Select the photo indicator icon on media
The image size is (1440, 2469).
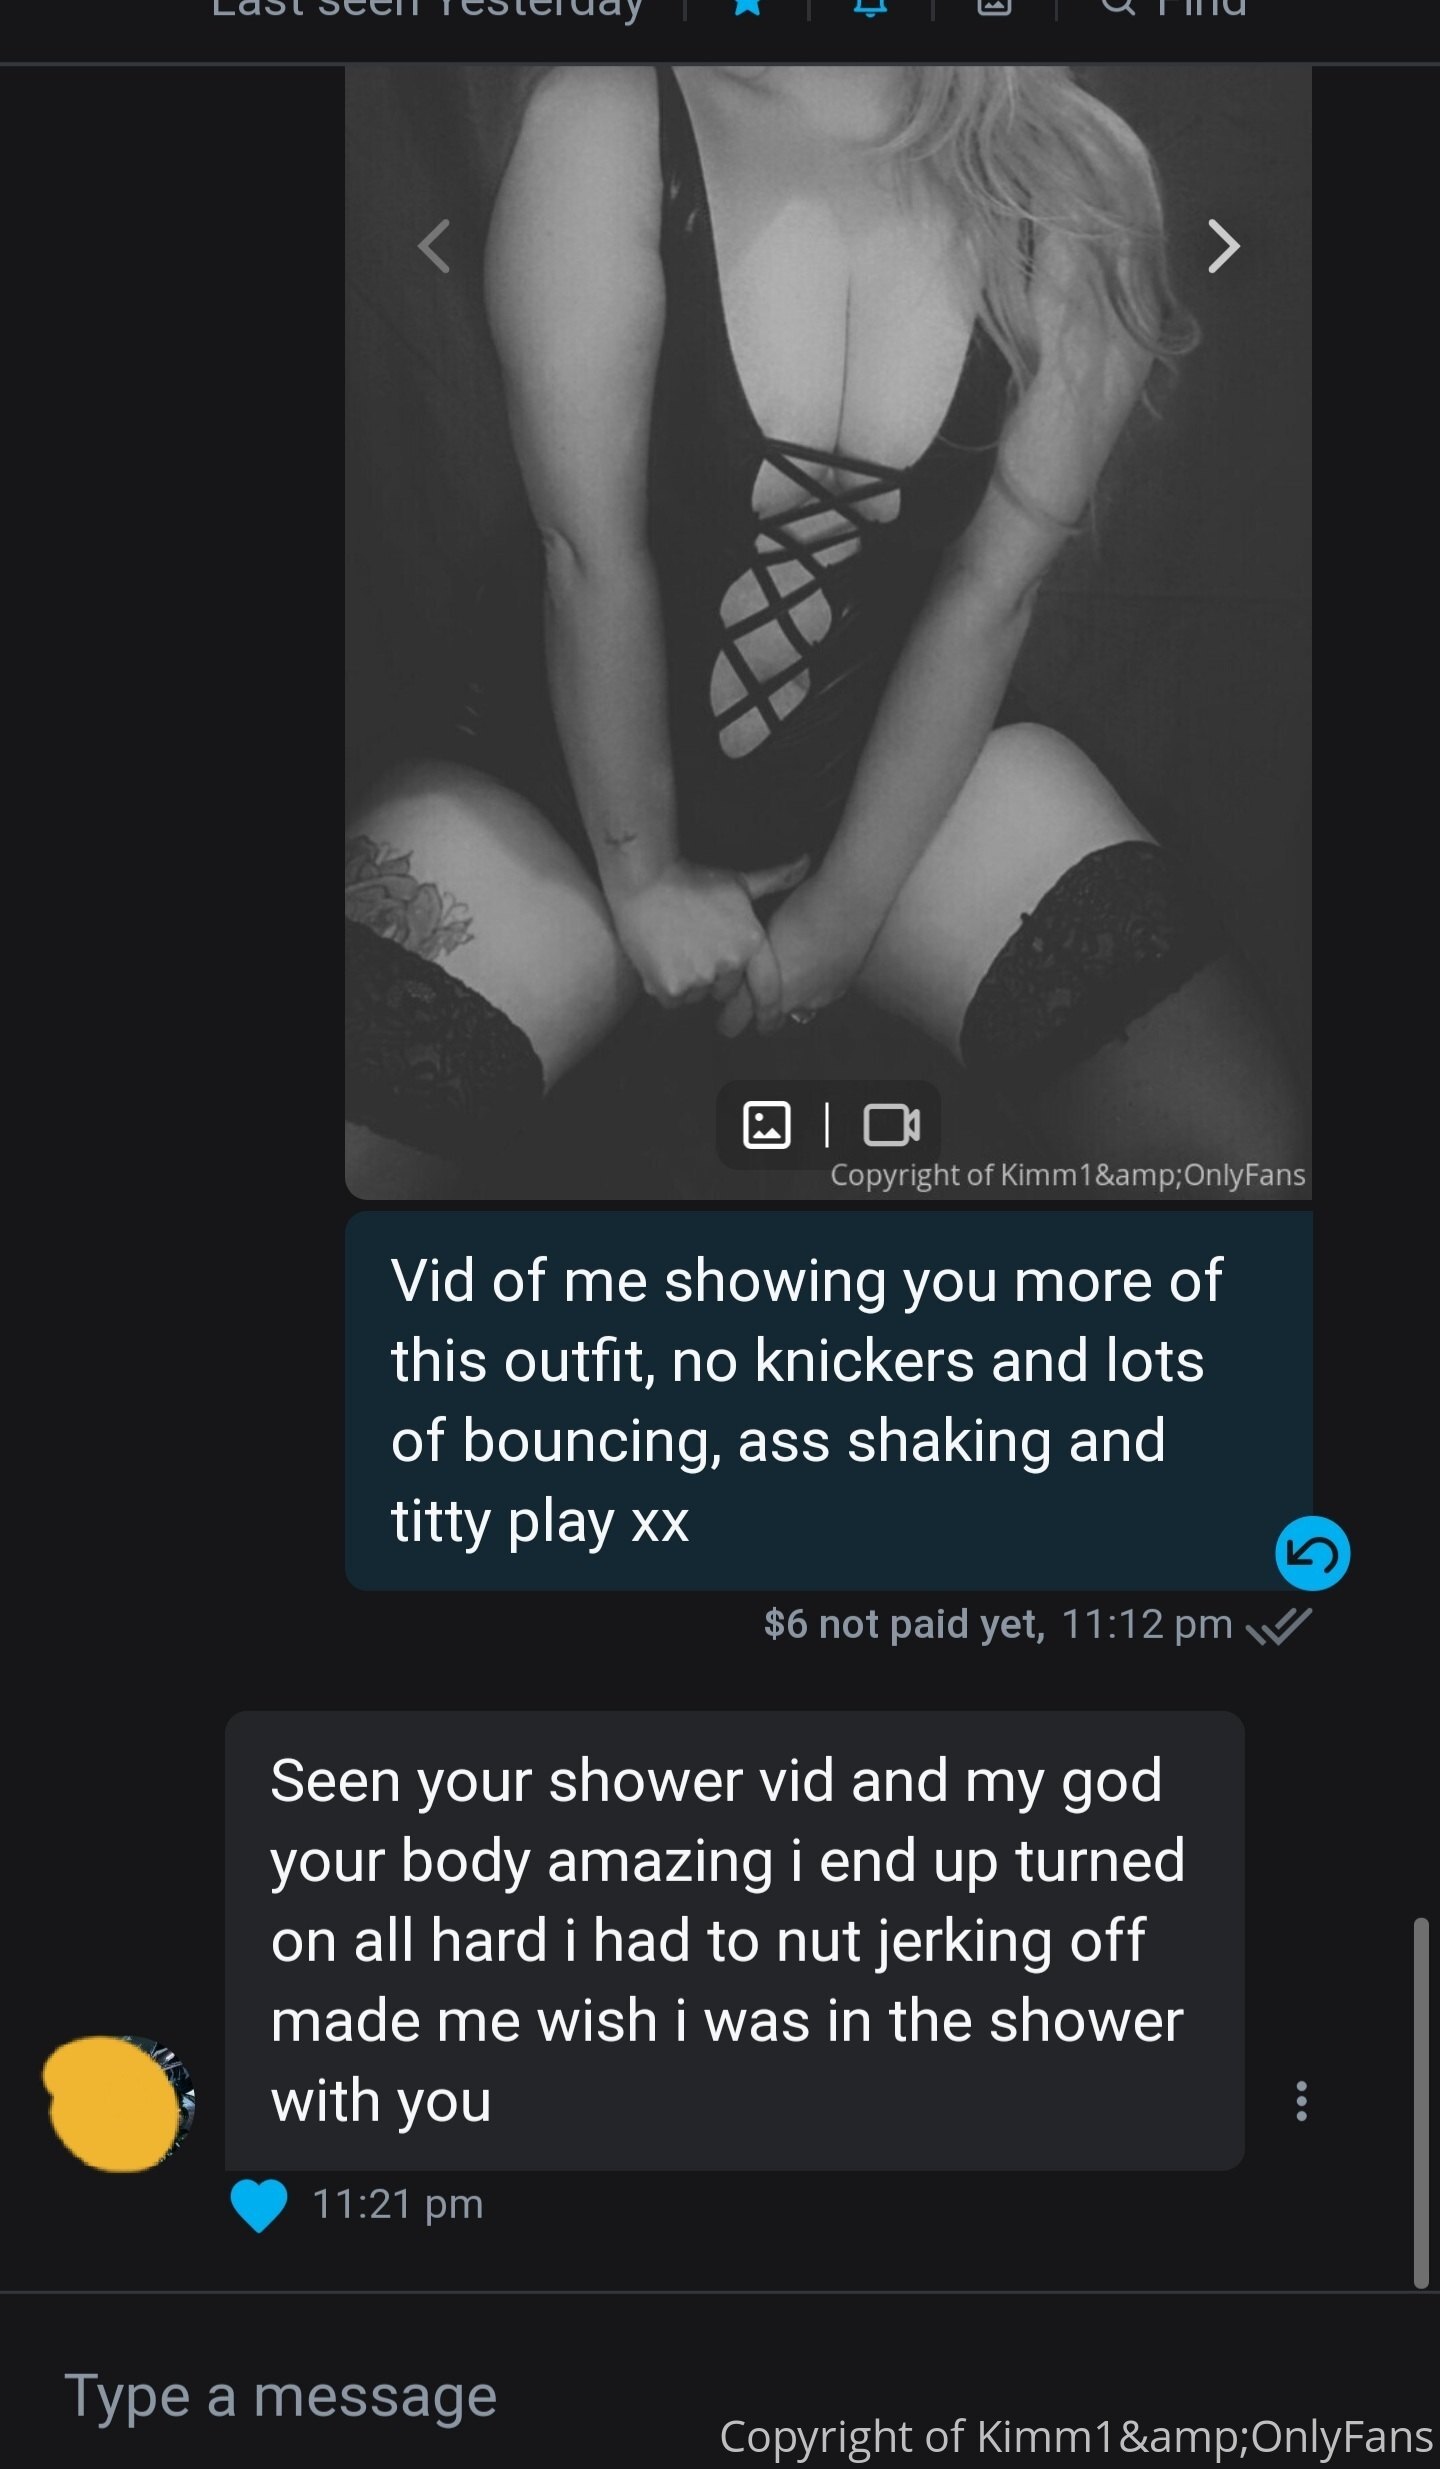pyautogui.click(x=767, y=1124)
